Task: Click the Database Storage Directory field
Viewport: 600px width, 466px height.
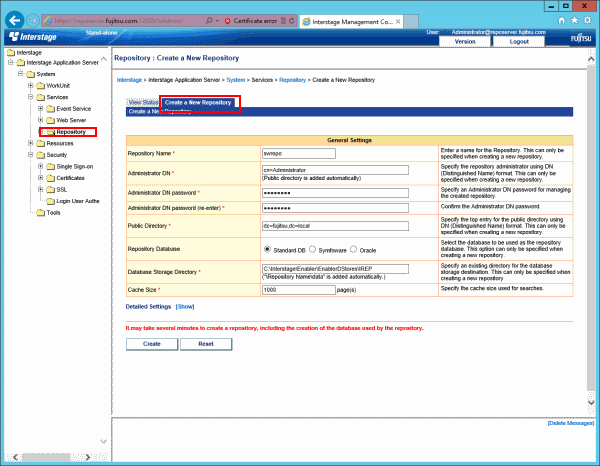Action: click(335, 269)
